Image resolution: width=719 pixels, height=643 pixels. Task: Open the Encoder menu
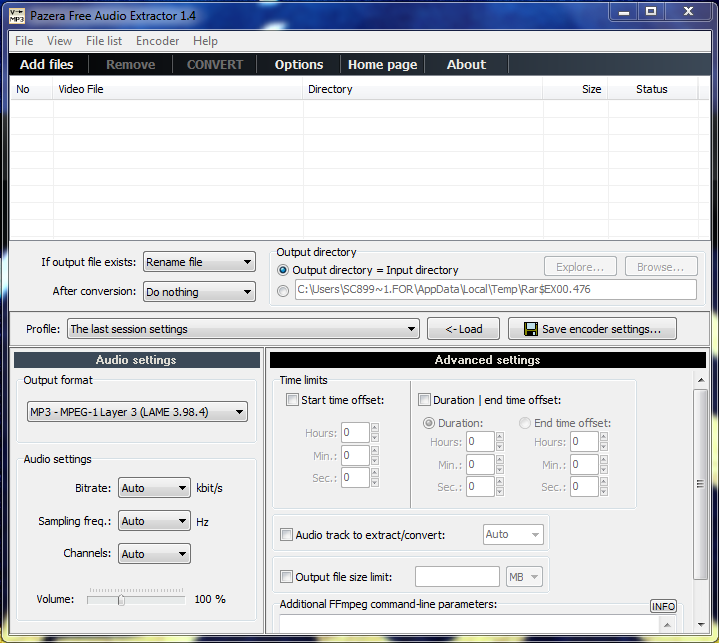(x=157, y=41)
